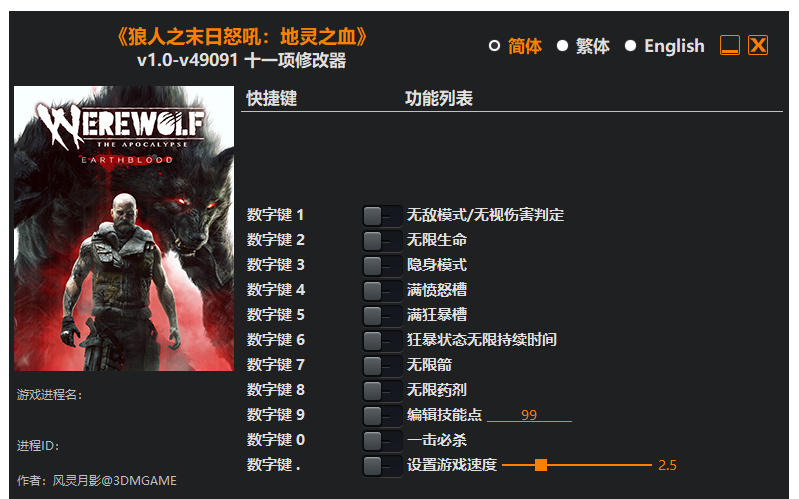Screen dimensions: 799x499
Task: Click 数字键 1 hotkey label
Action: click(276, 215)
